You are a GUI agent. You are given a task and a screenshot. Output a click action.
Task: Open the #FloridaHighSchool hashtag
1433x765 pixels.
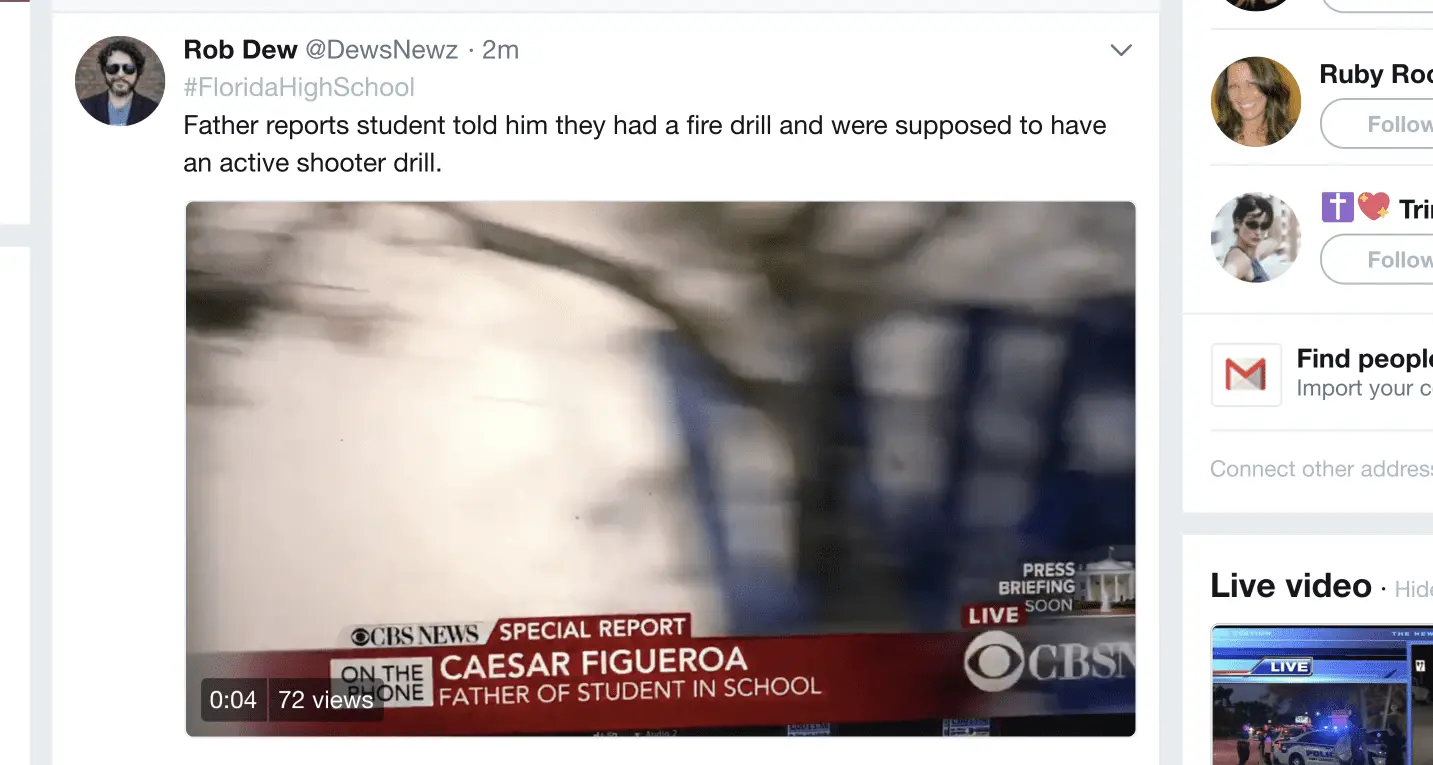click(x=299, y=87)
